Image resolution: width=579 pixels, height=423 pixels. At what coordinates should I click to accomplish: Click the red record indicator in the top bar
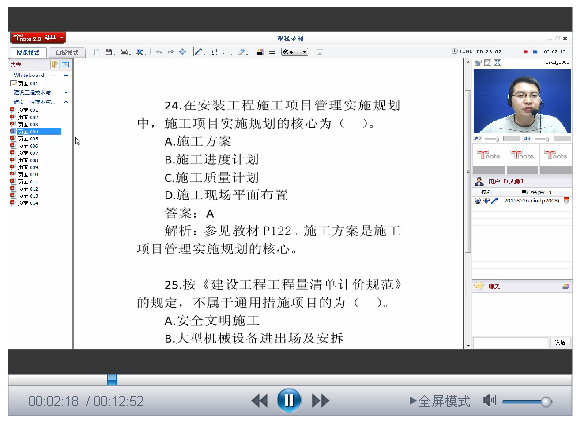(525, 52)
